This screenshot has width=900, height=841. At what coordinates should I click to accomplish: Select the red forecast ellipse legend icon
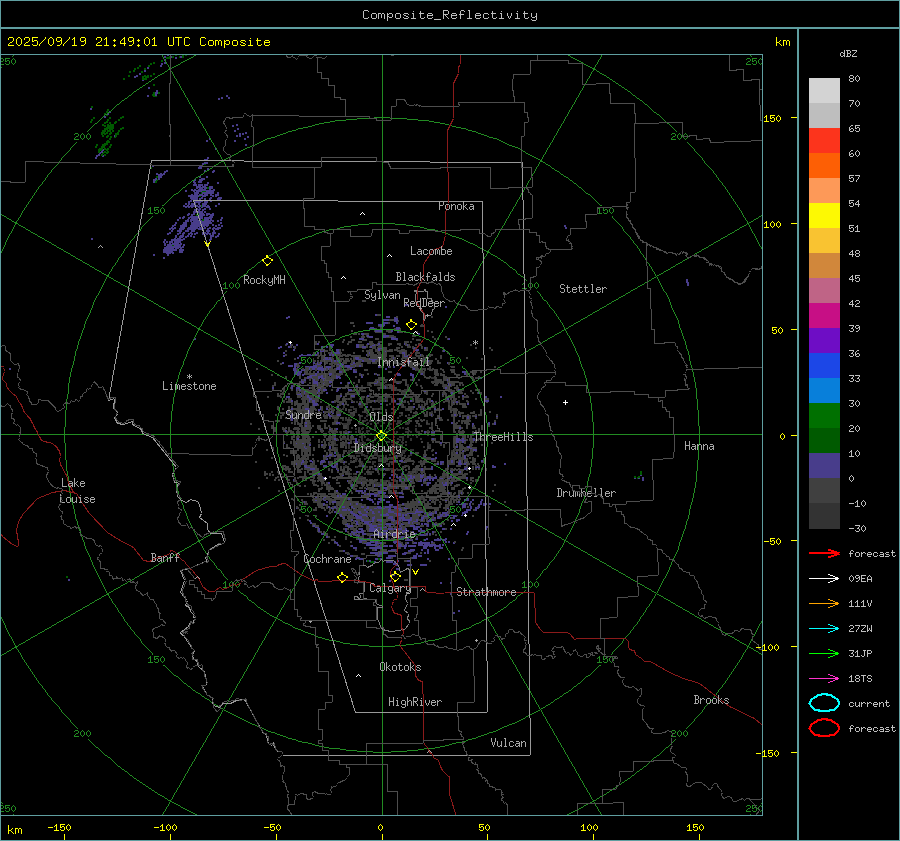pyautogui.click(x=824, y=728)
